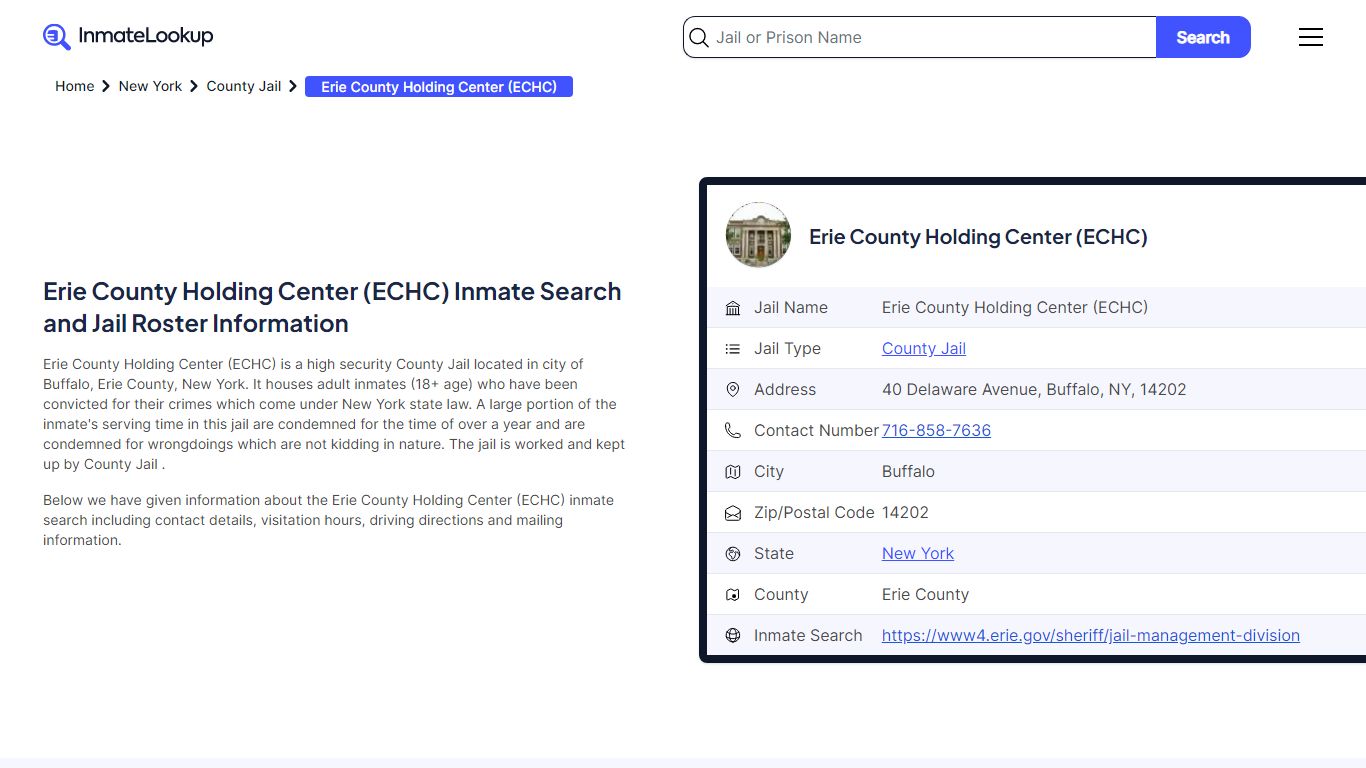Click the County row icon

click(x=733, y=595)
